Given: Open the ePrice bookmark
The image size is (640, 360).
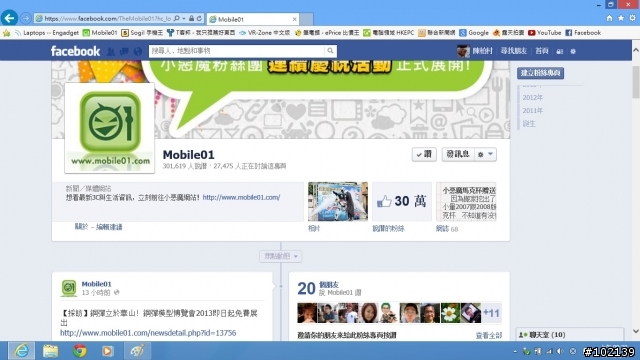Looking at the screenshot, I should [327, 33].
